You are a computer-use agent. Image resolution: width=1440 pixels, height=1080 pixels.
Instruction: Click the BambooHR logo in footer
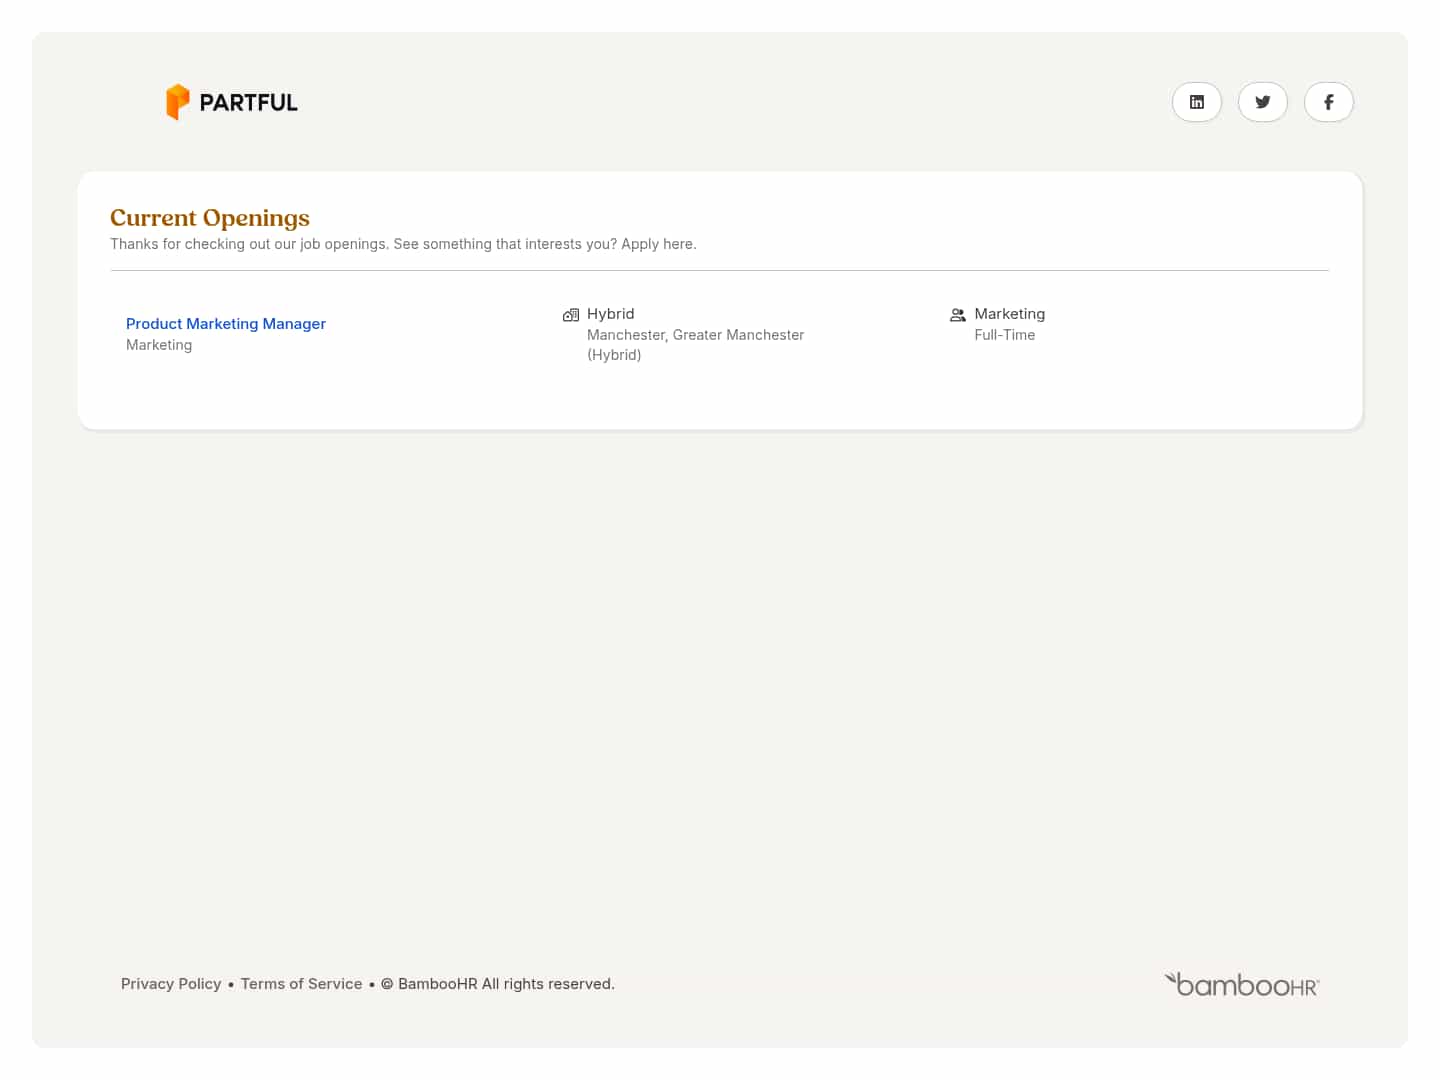[x=1242, y=985]
